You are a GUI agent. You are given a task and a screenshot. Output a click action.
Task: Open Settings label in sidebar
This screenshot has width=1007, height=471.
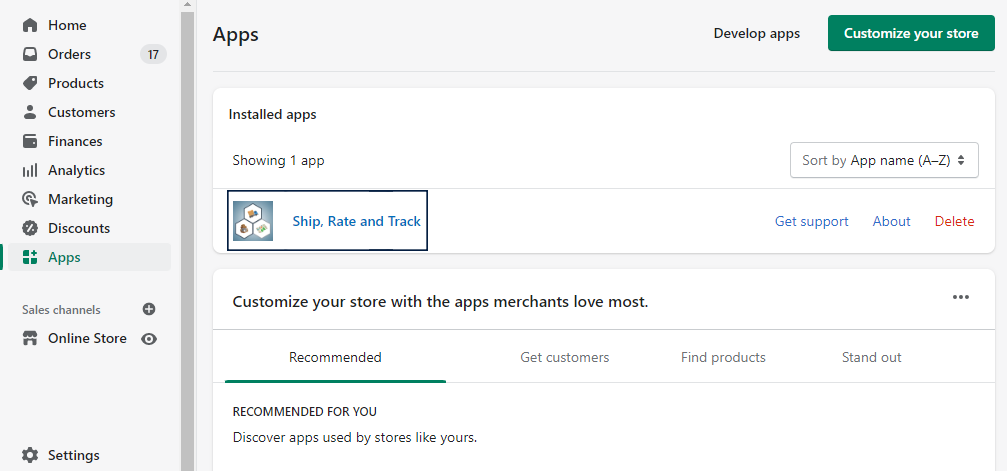[74, 455]
